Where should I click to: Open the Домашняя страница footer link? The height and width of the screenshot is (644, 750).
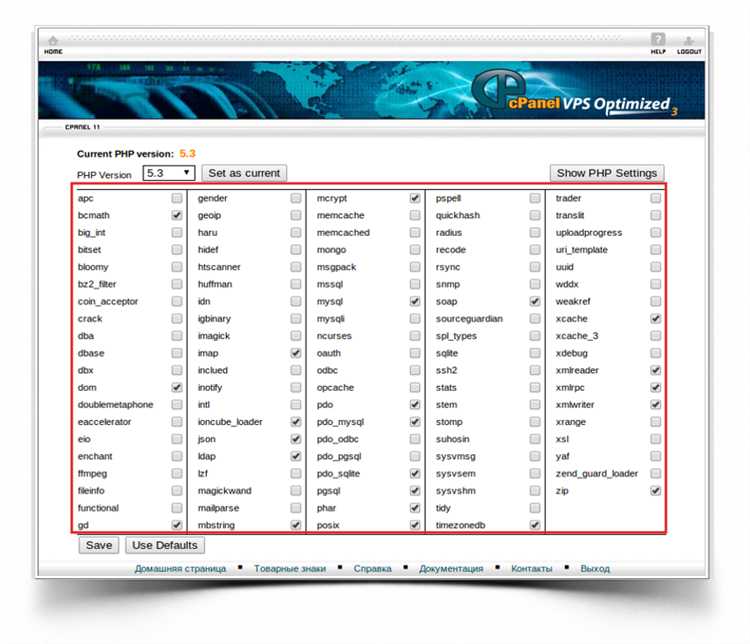(180, 569)
